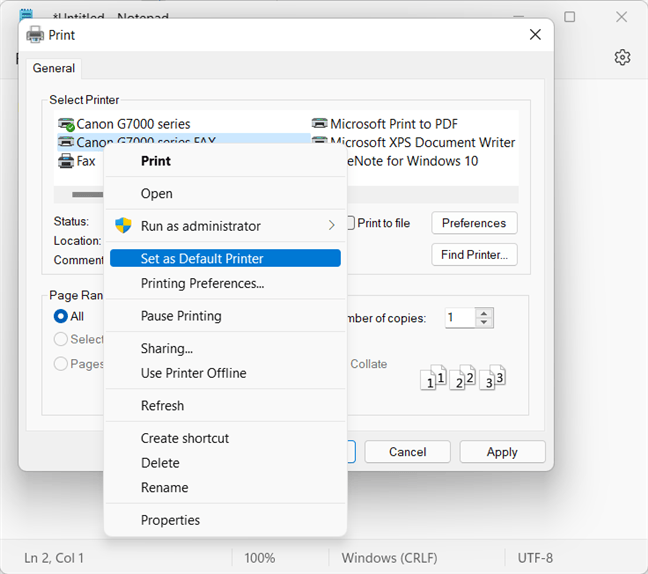Increase number of copies with up arrow
The height and width of the screenshot is (574, 648).
[484, 313]
